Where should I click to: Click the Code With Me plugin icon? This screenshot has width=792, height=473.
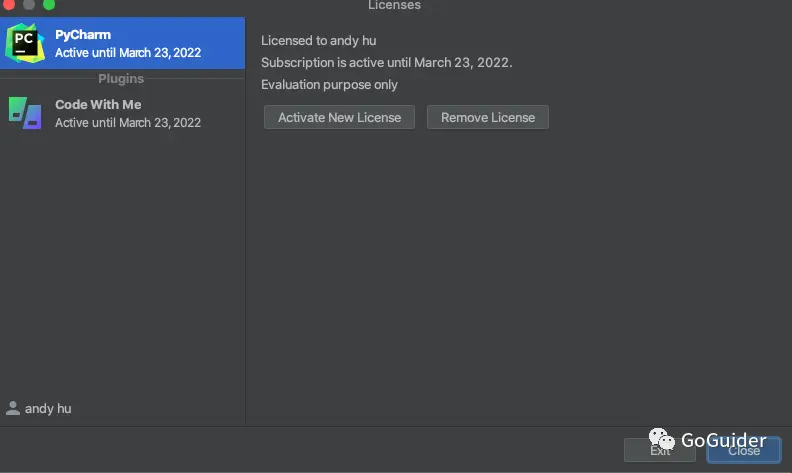[25, 113]
